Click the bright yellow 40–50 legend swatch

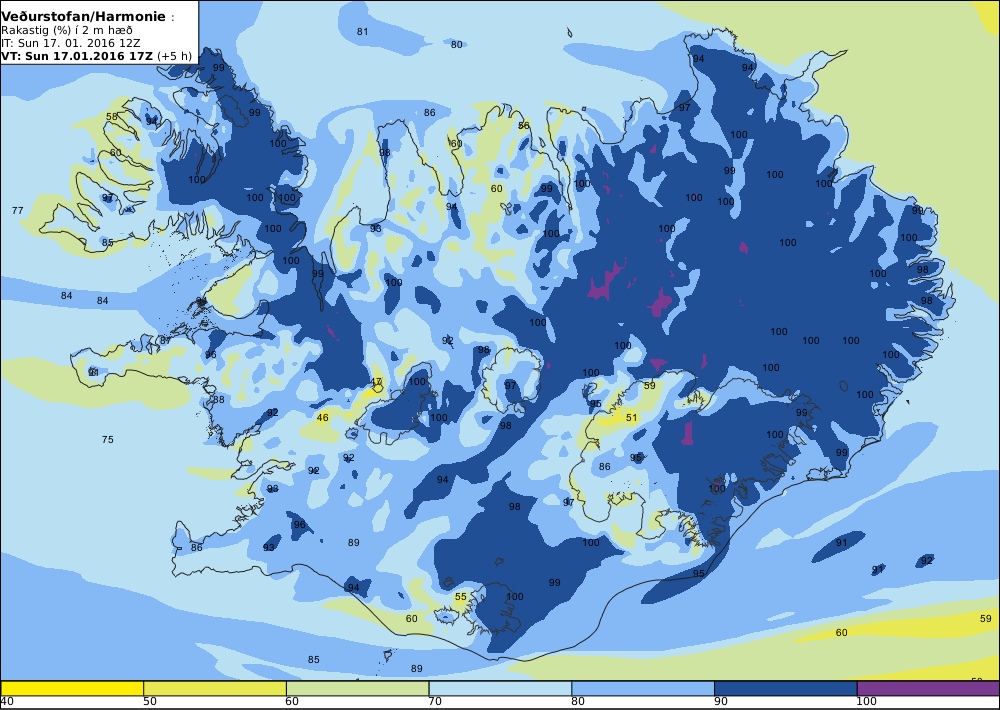point(72,688)
